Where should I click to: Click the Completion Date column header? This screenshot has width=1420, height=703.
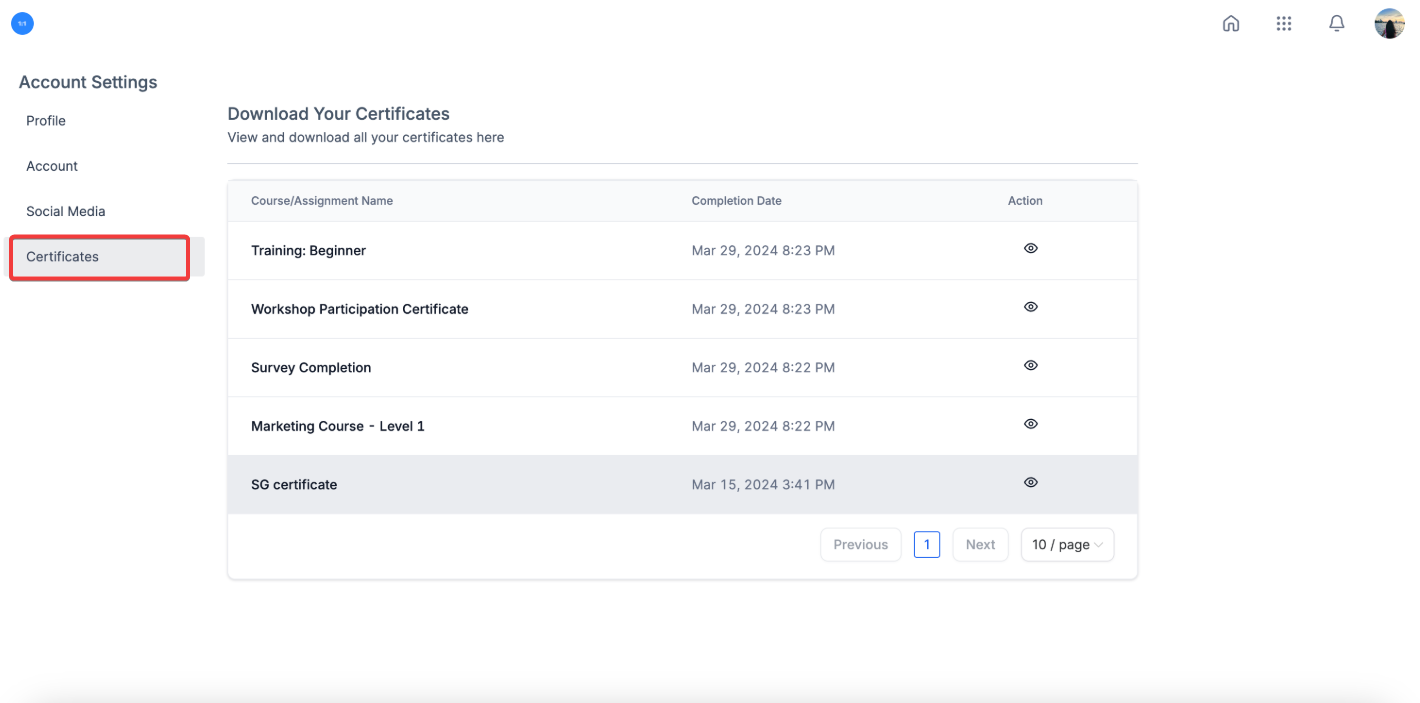coord(736,201)
